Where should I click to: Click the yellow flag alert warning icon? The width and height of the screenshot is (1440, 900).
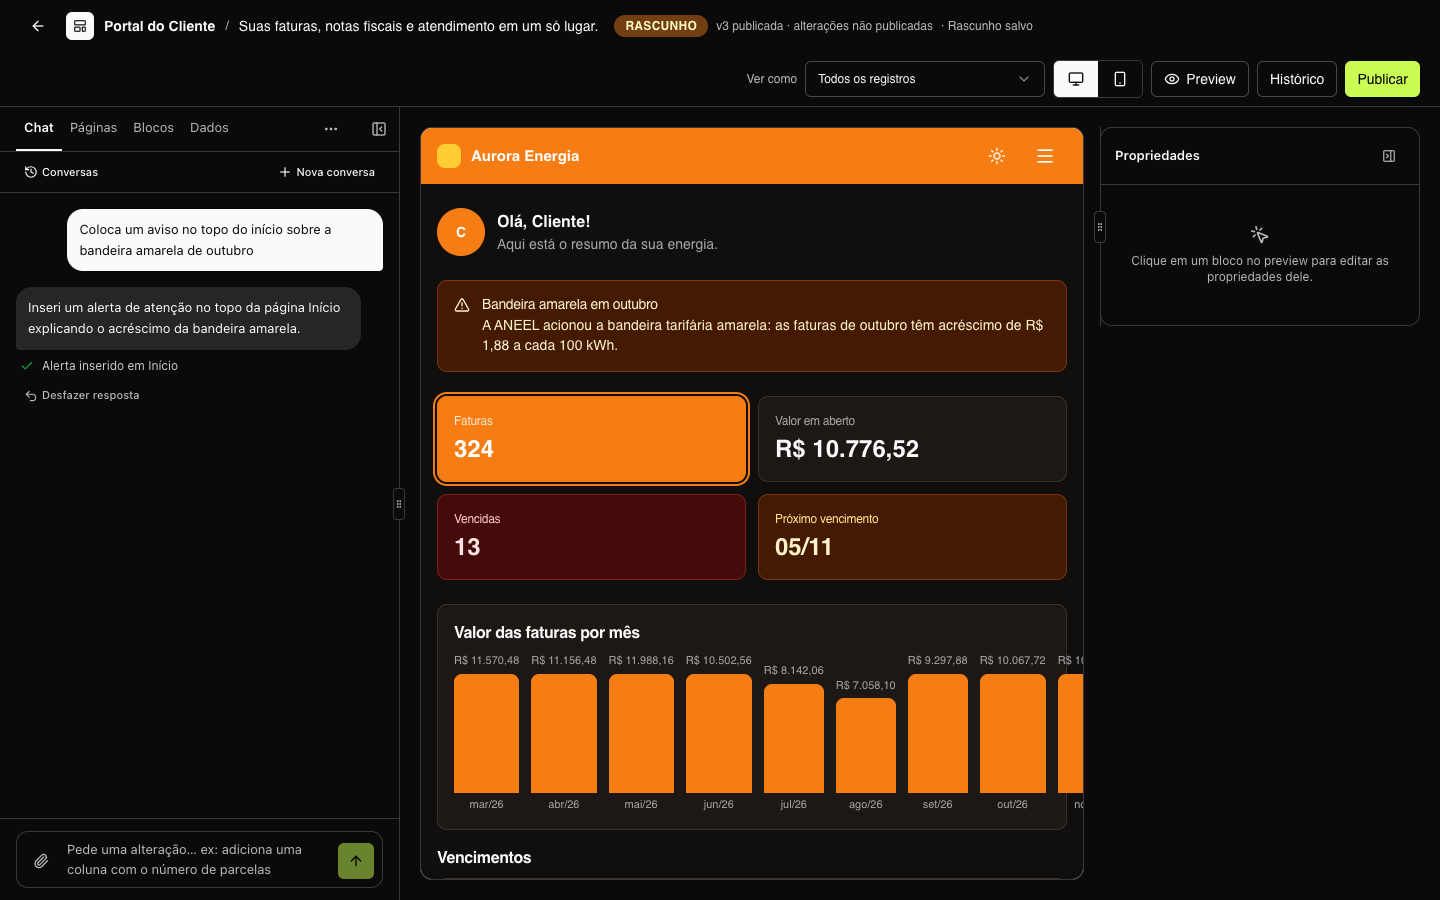(462, 305)
